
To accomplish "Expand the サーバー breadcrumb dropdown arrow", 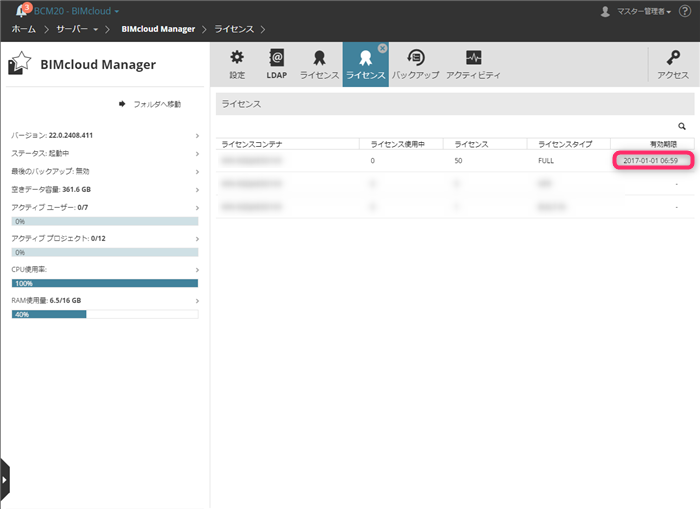I will (96, 29).
